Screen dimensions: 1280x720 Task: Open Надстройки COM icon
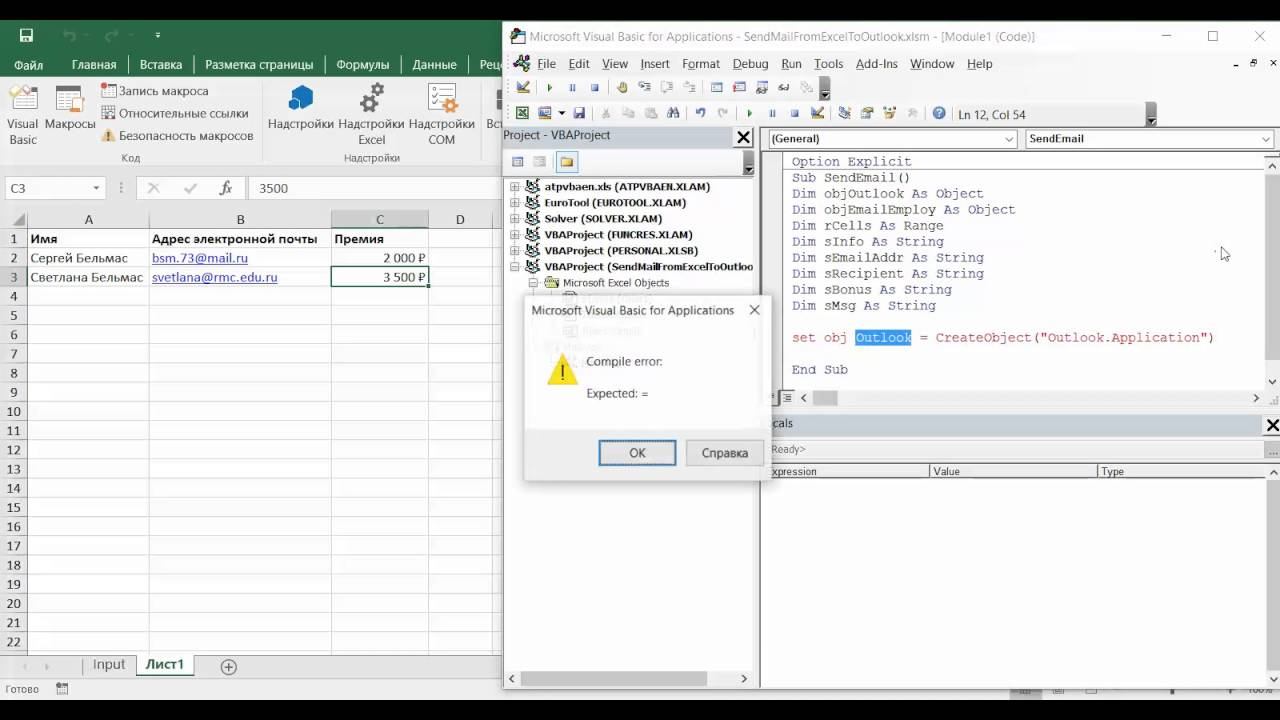pyautogui.click(x=441, y=115)
